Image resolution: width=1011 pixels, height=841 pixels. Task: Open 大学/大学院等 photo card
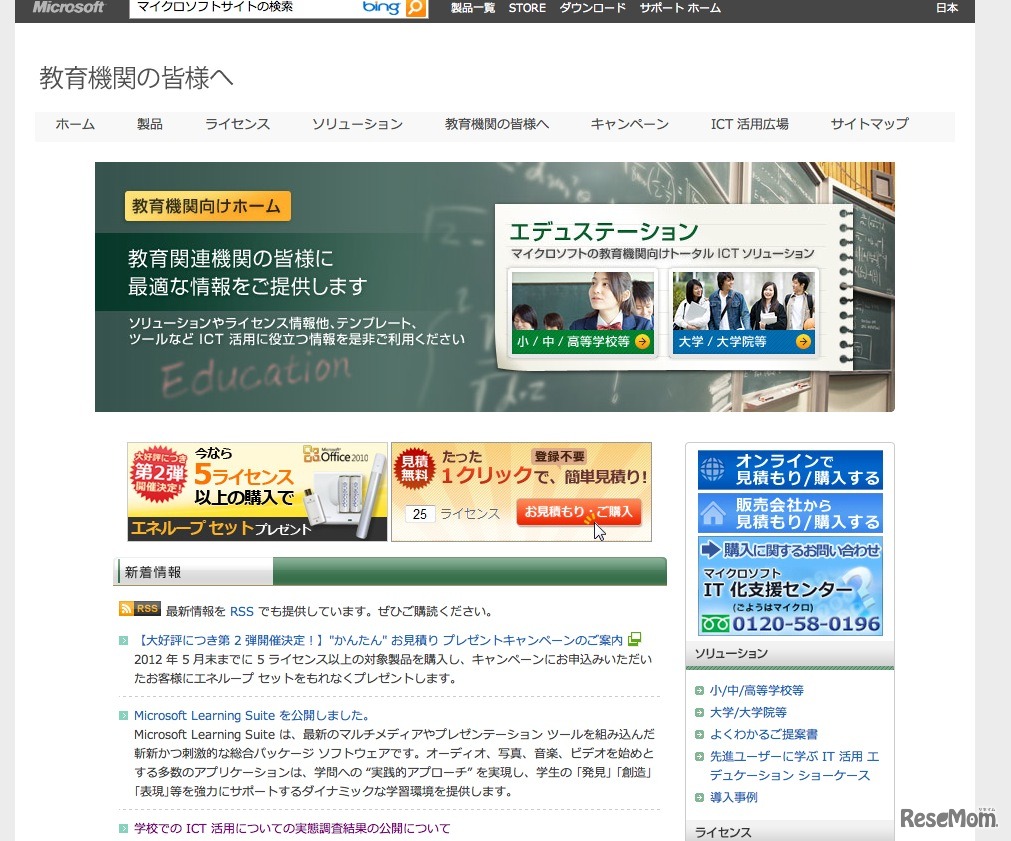pos(743,313)
